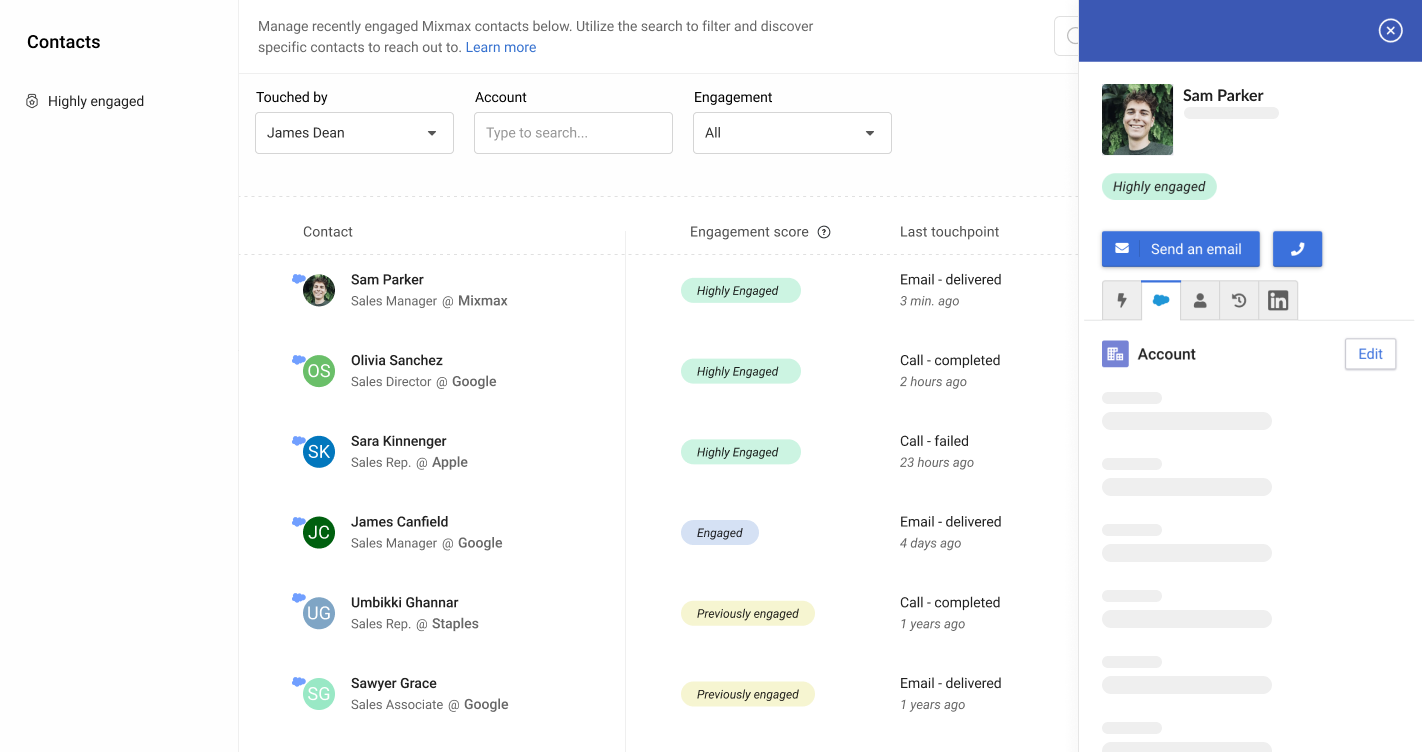Click Sales Rep. @ Apple subtitle
1422x752 pixels.
[x=409, y=463]
